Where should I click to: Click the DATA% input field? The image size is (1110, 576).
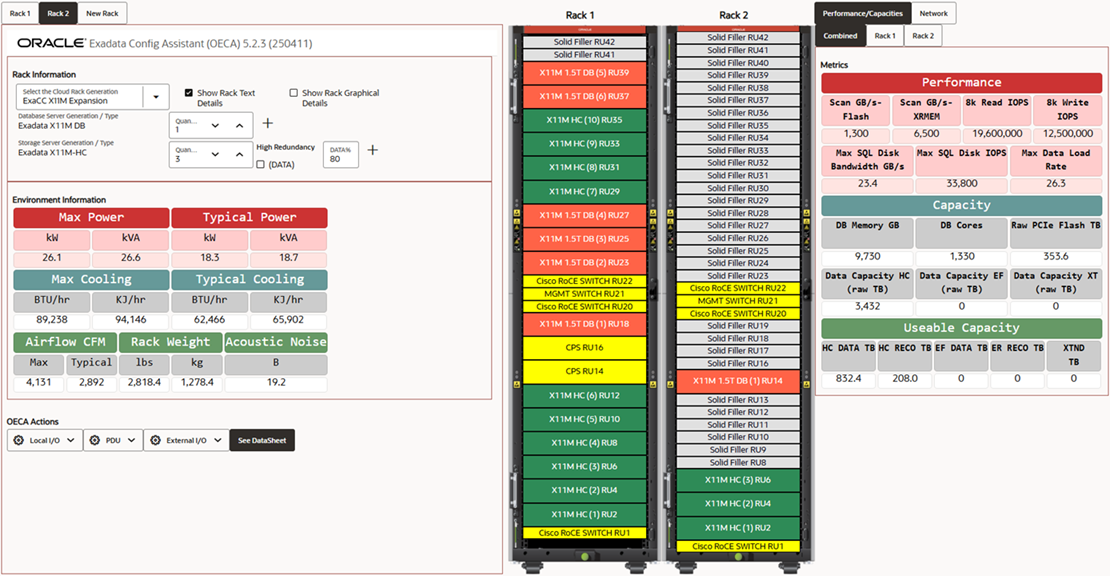coord(341,155)
